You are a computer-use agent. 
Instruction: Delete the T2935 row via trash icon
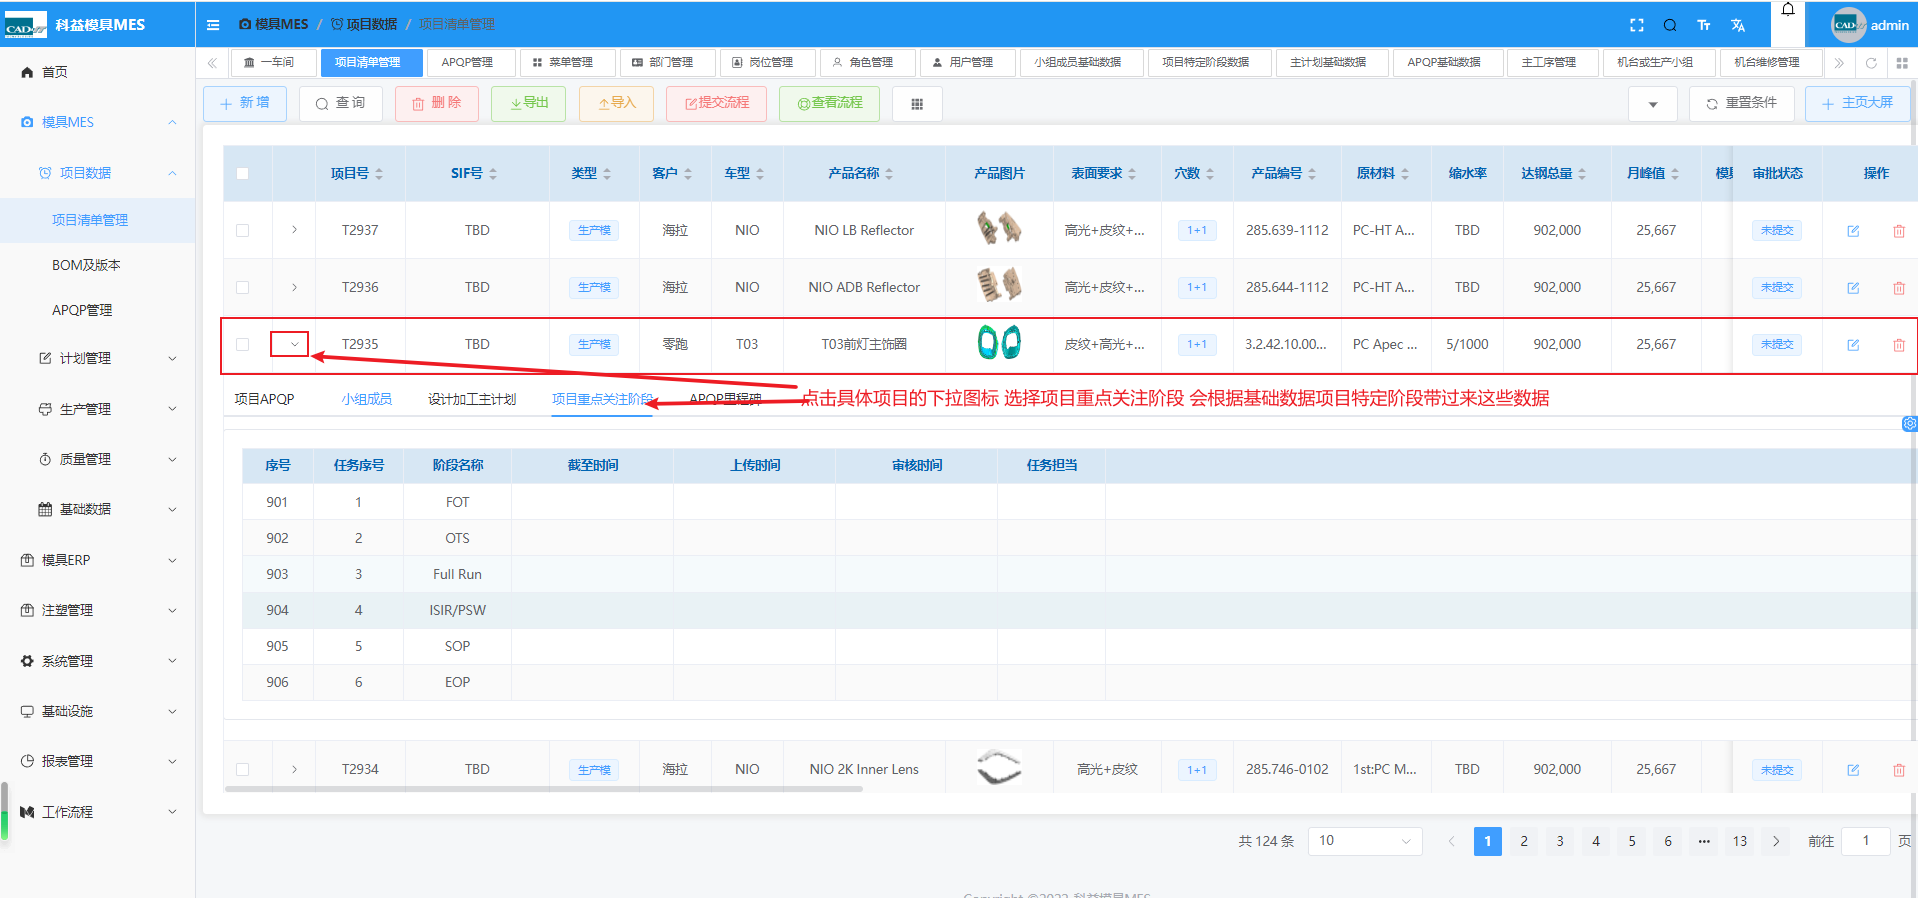click(1899, 345)
